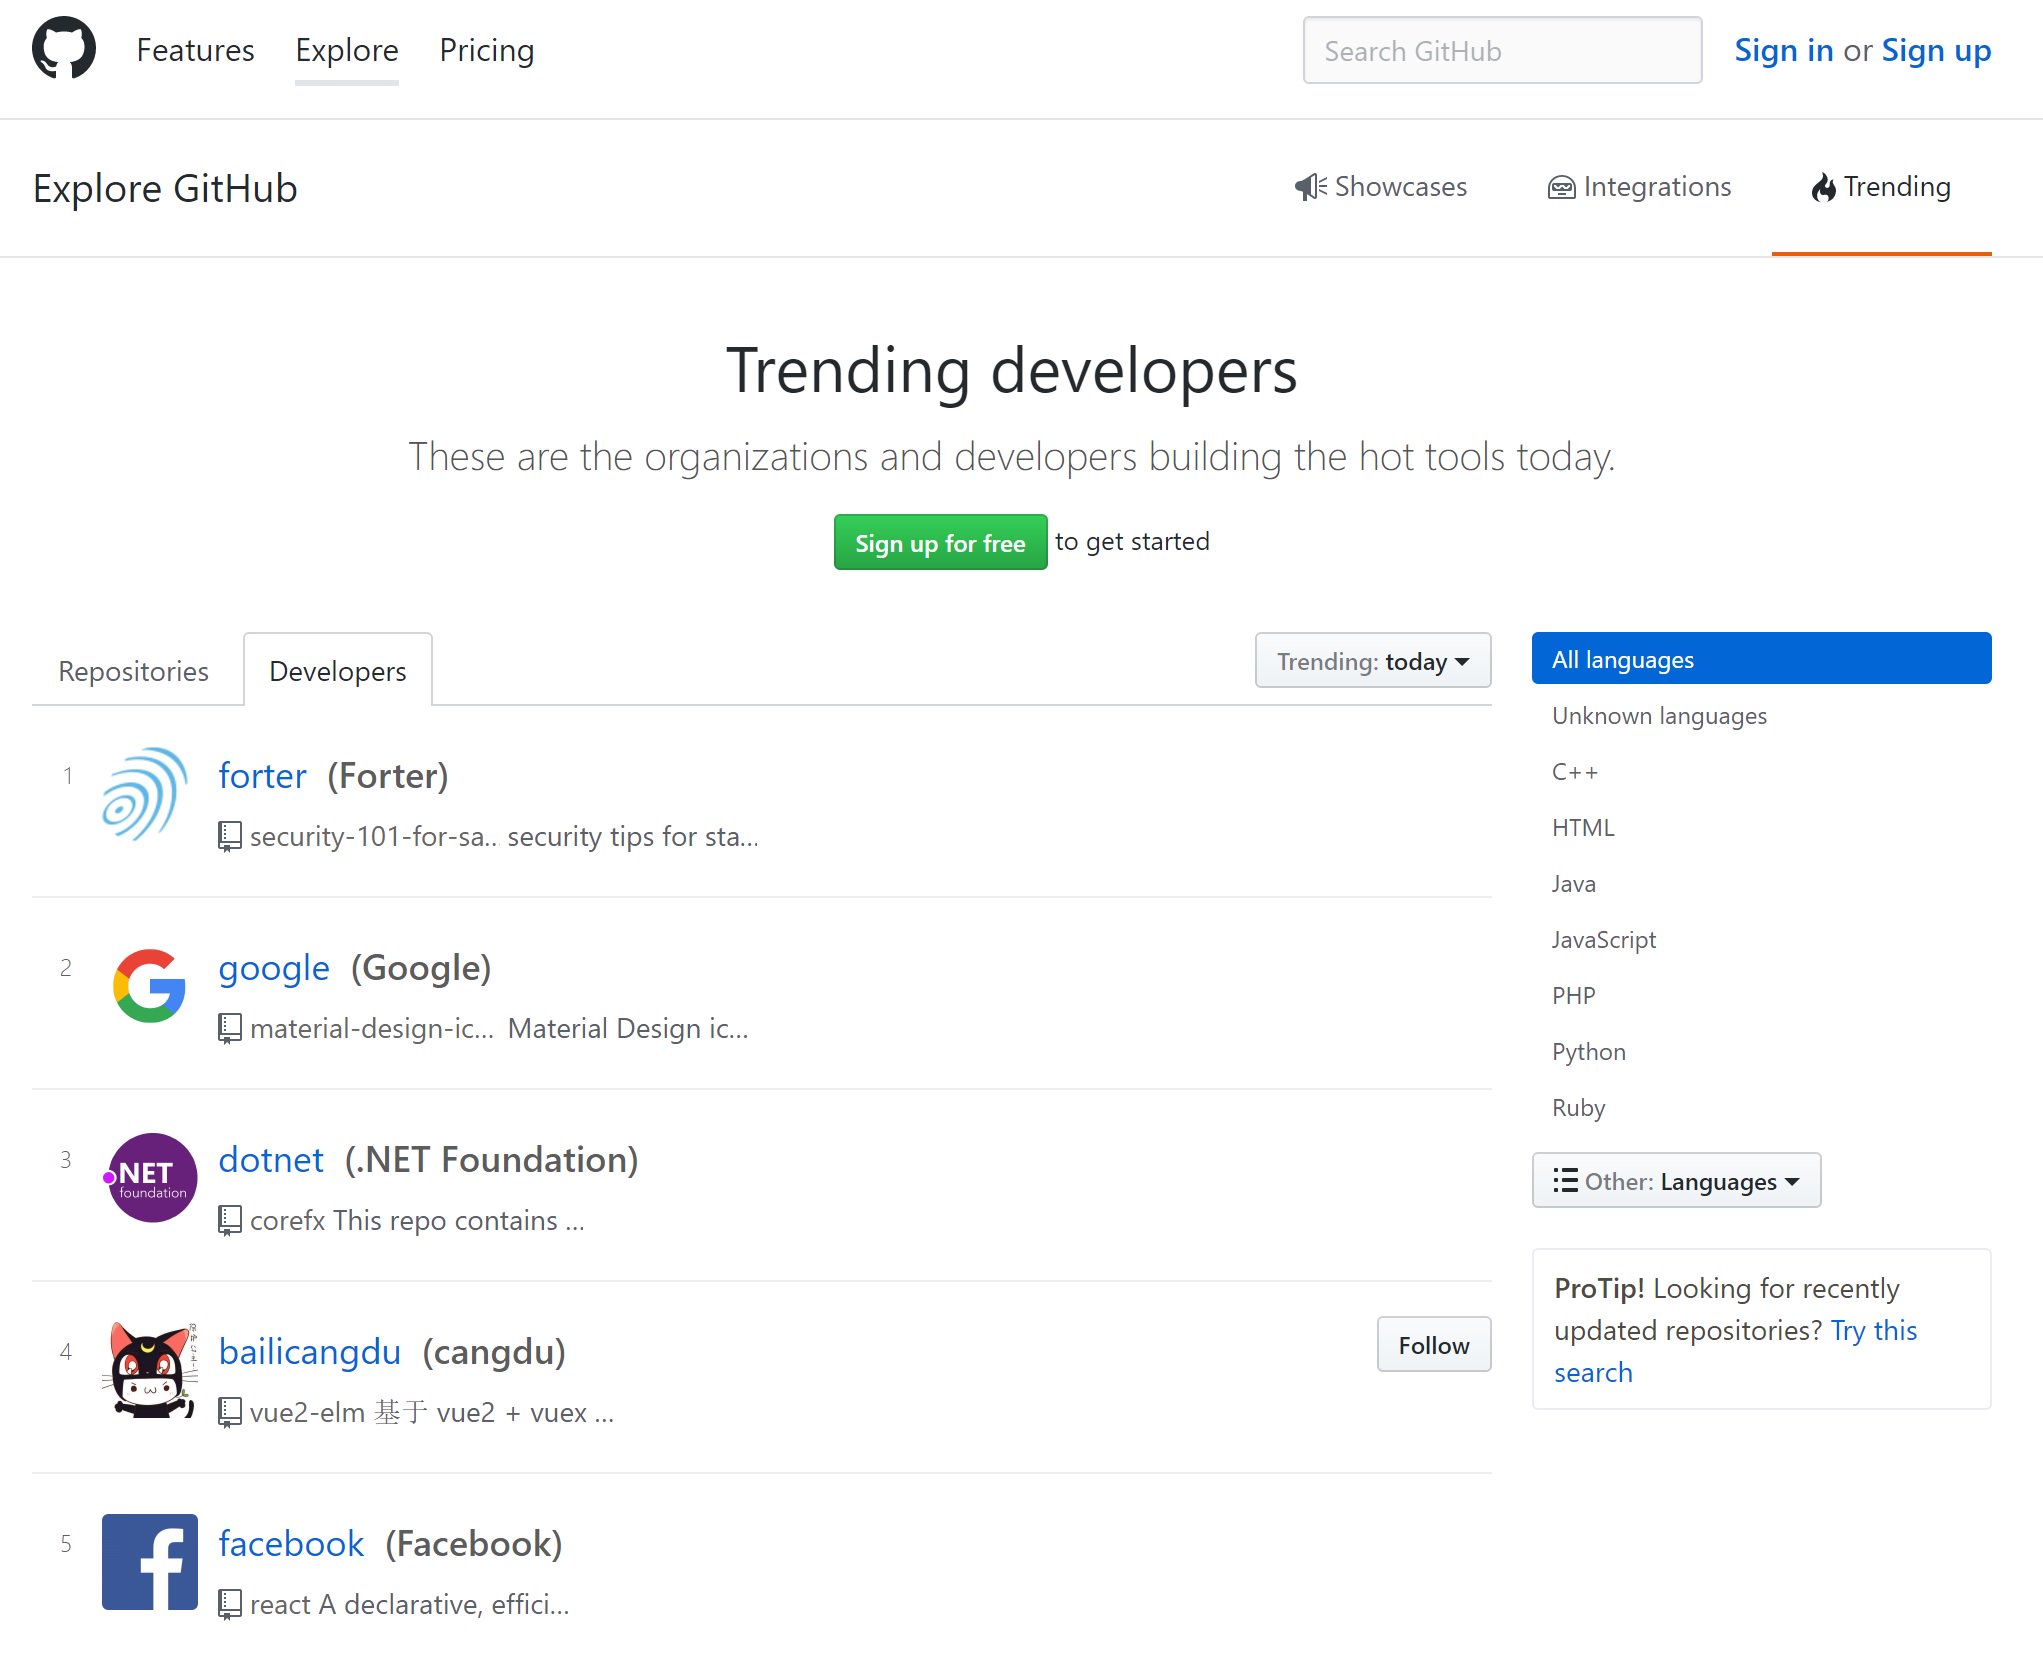Click repo icon beside corefx

230,1220
